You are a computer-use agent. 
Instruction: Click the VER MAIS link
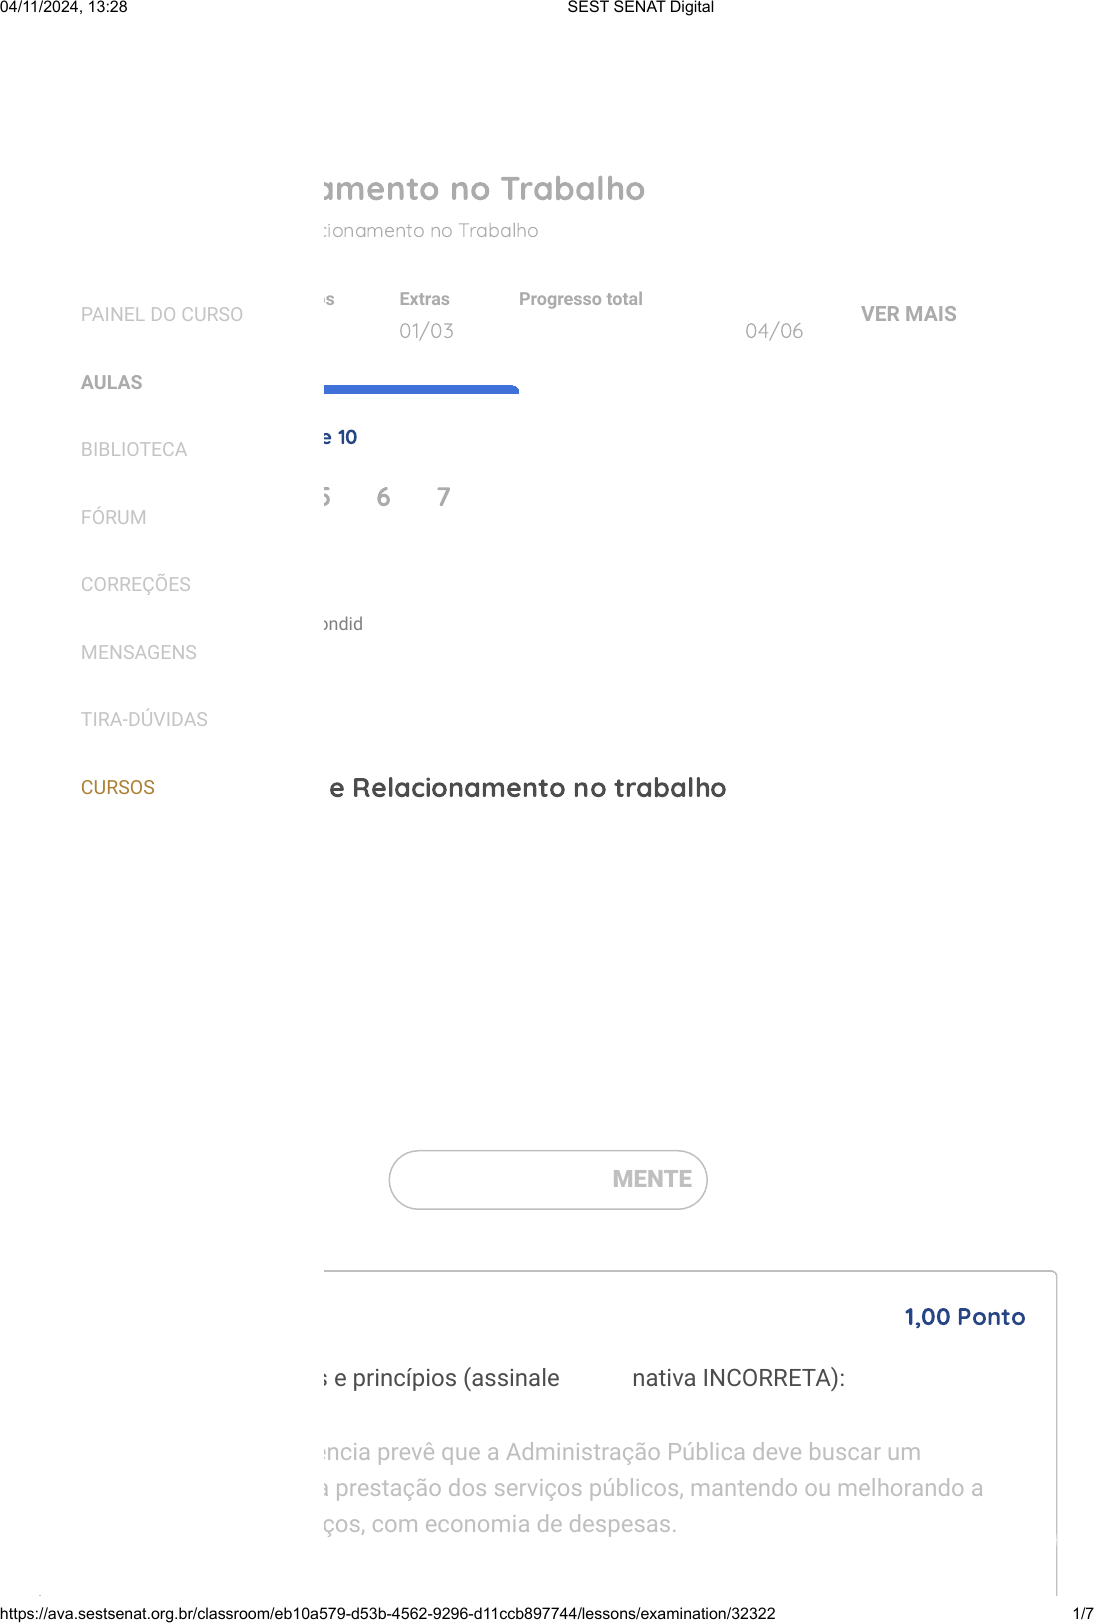(908, 314)
